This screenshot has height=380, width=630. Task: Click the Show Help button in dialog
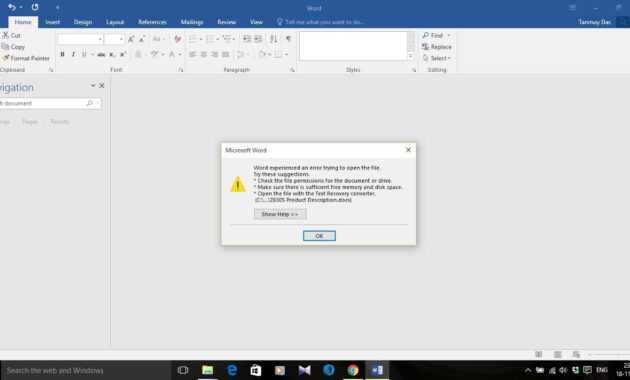(280, 214)
